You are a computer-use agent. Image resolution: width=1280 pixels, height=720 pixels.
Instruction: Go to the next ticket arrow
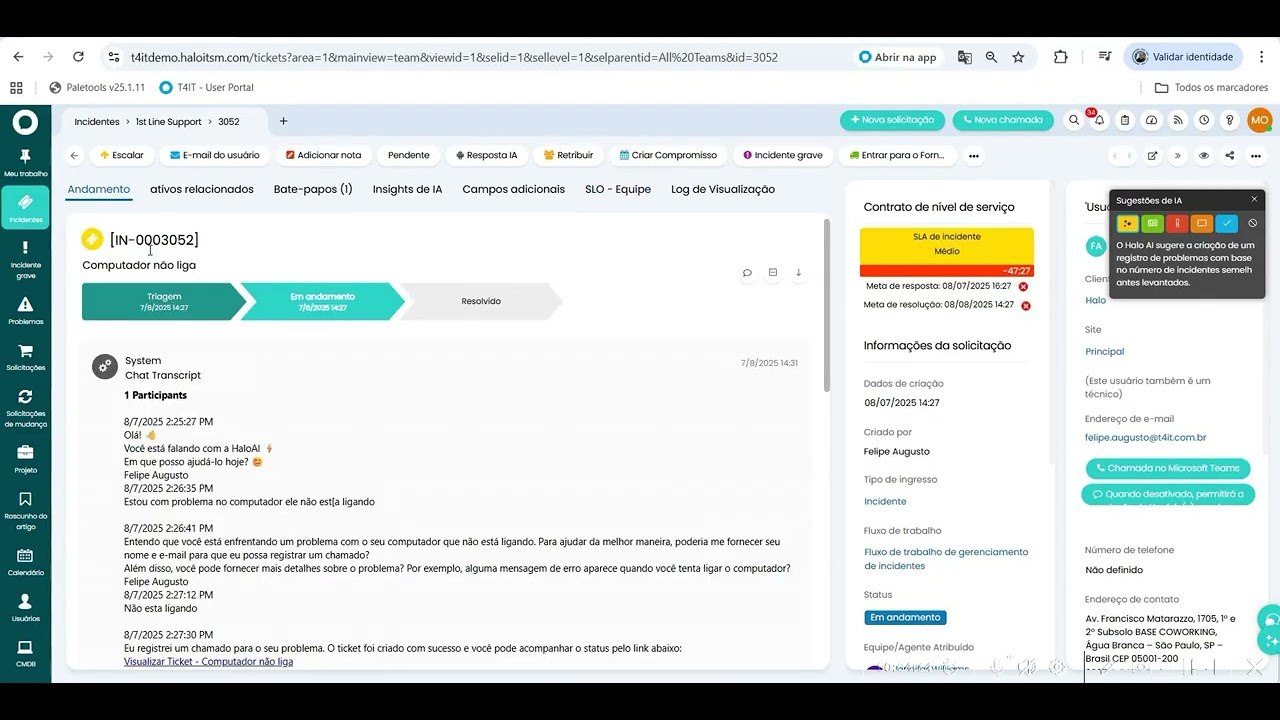tap(1130, 156)
